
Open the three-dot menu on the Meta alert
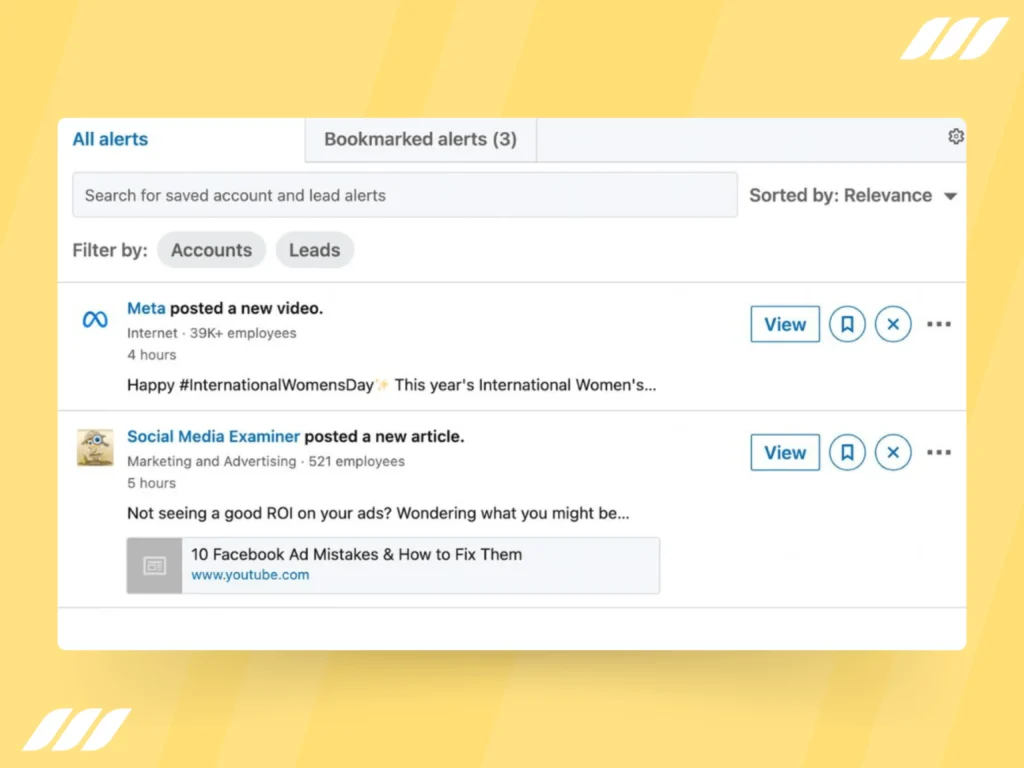pos(939,324)
